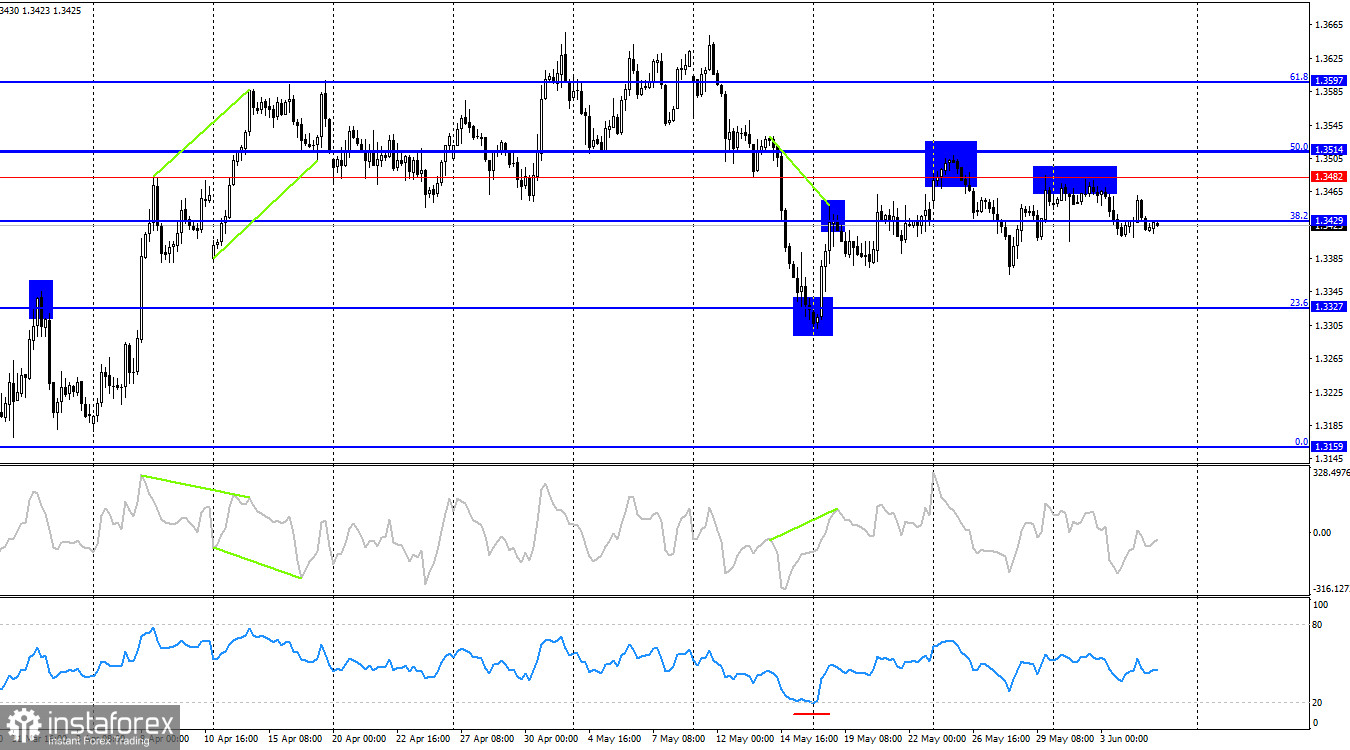This screenshot has width=1350, height=750.
Task: Click the 1.3305 price axis value
Action: [1328, 326]
